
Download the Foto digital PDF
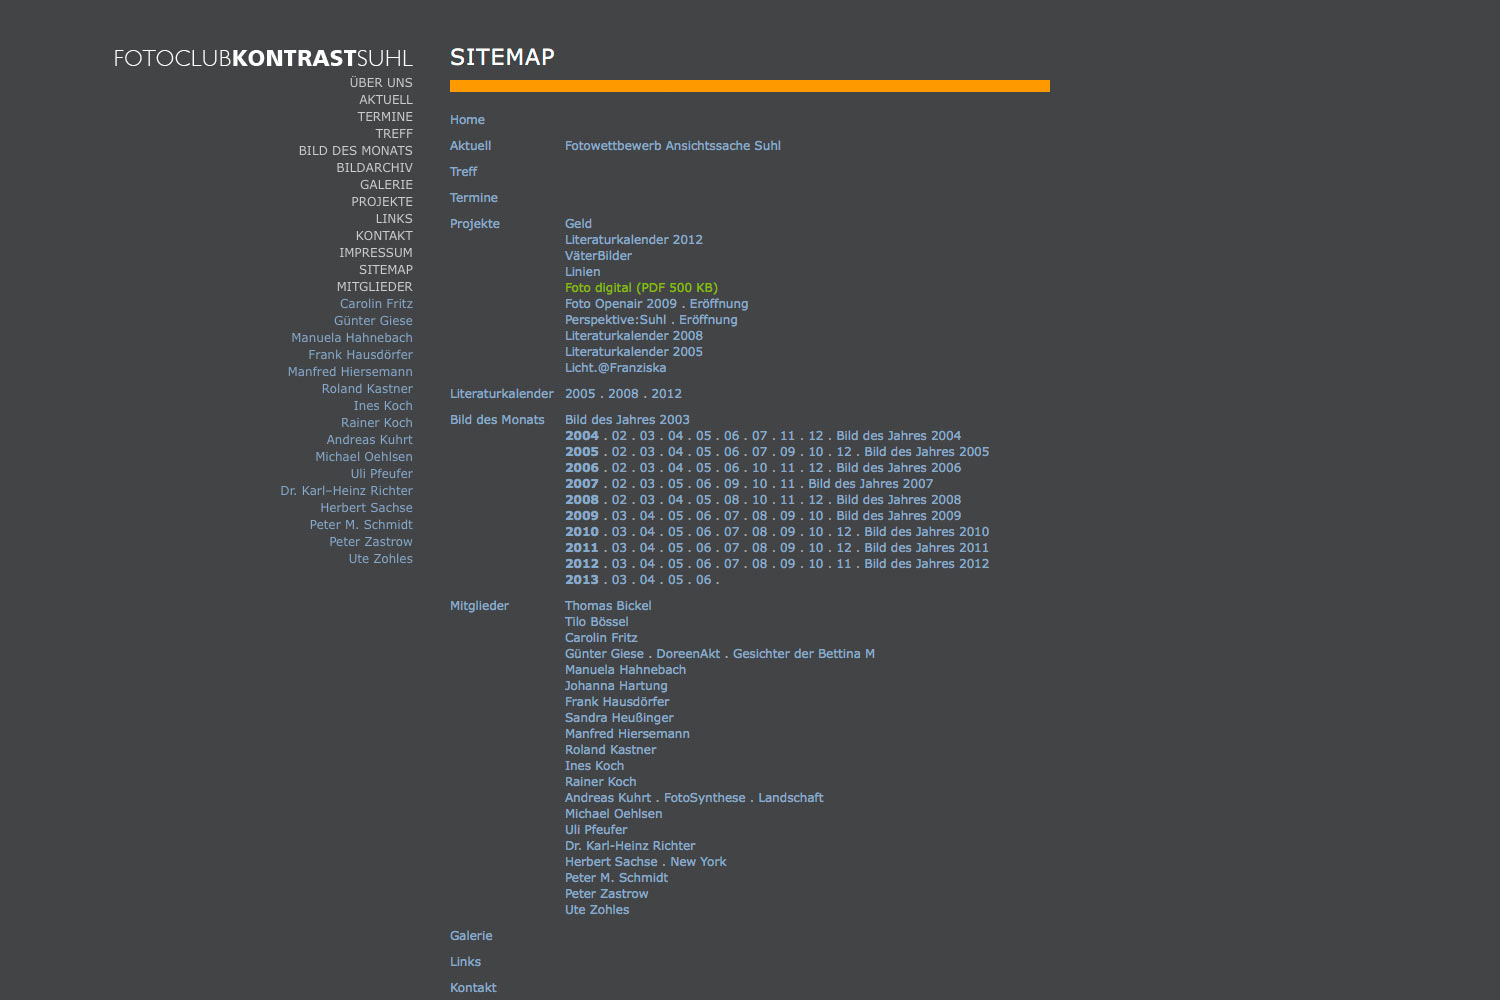click(x=641, y=287)
